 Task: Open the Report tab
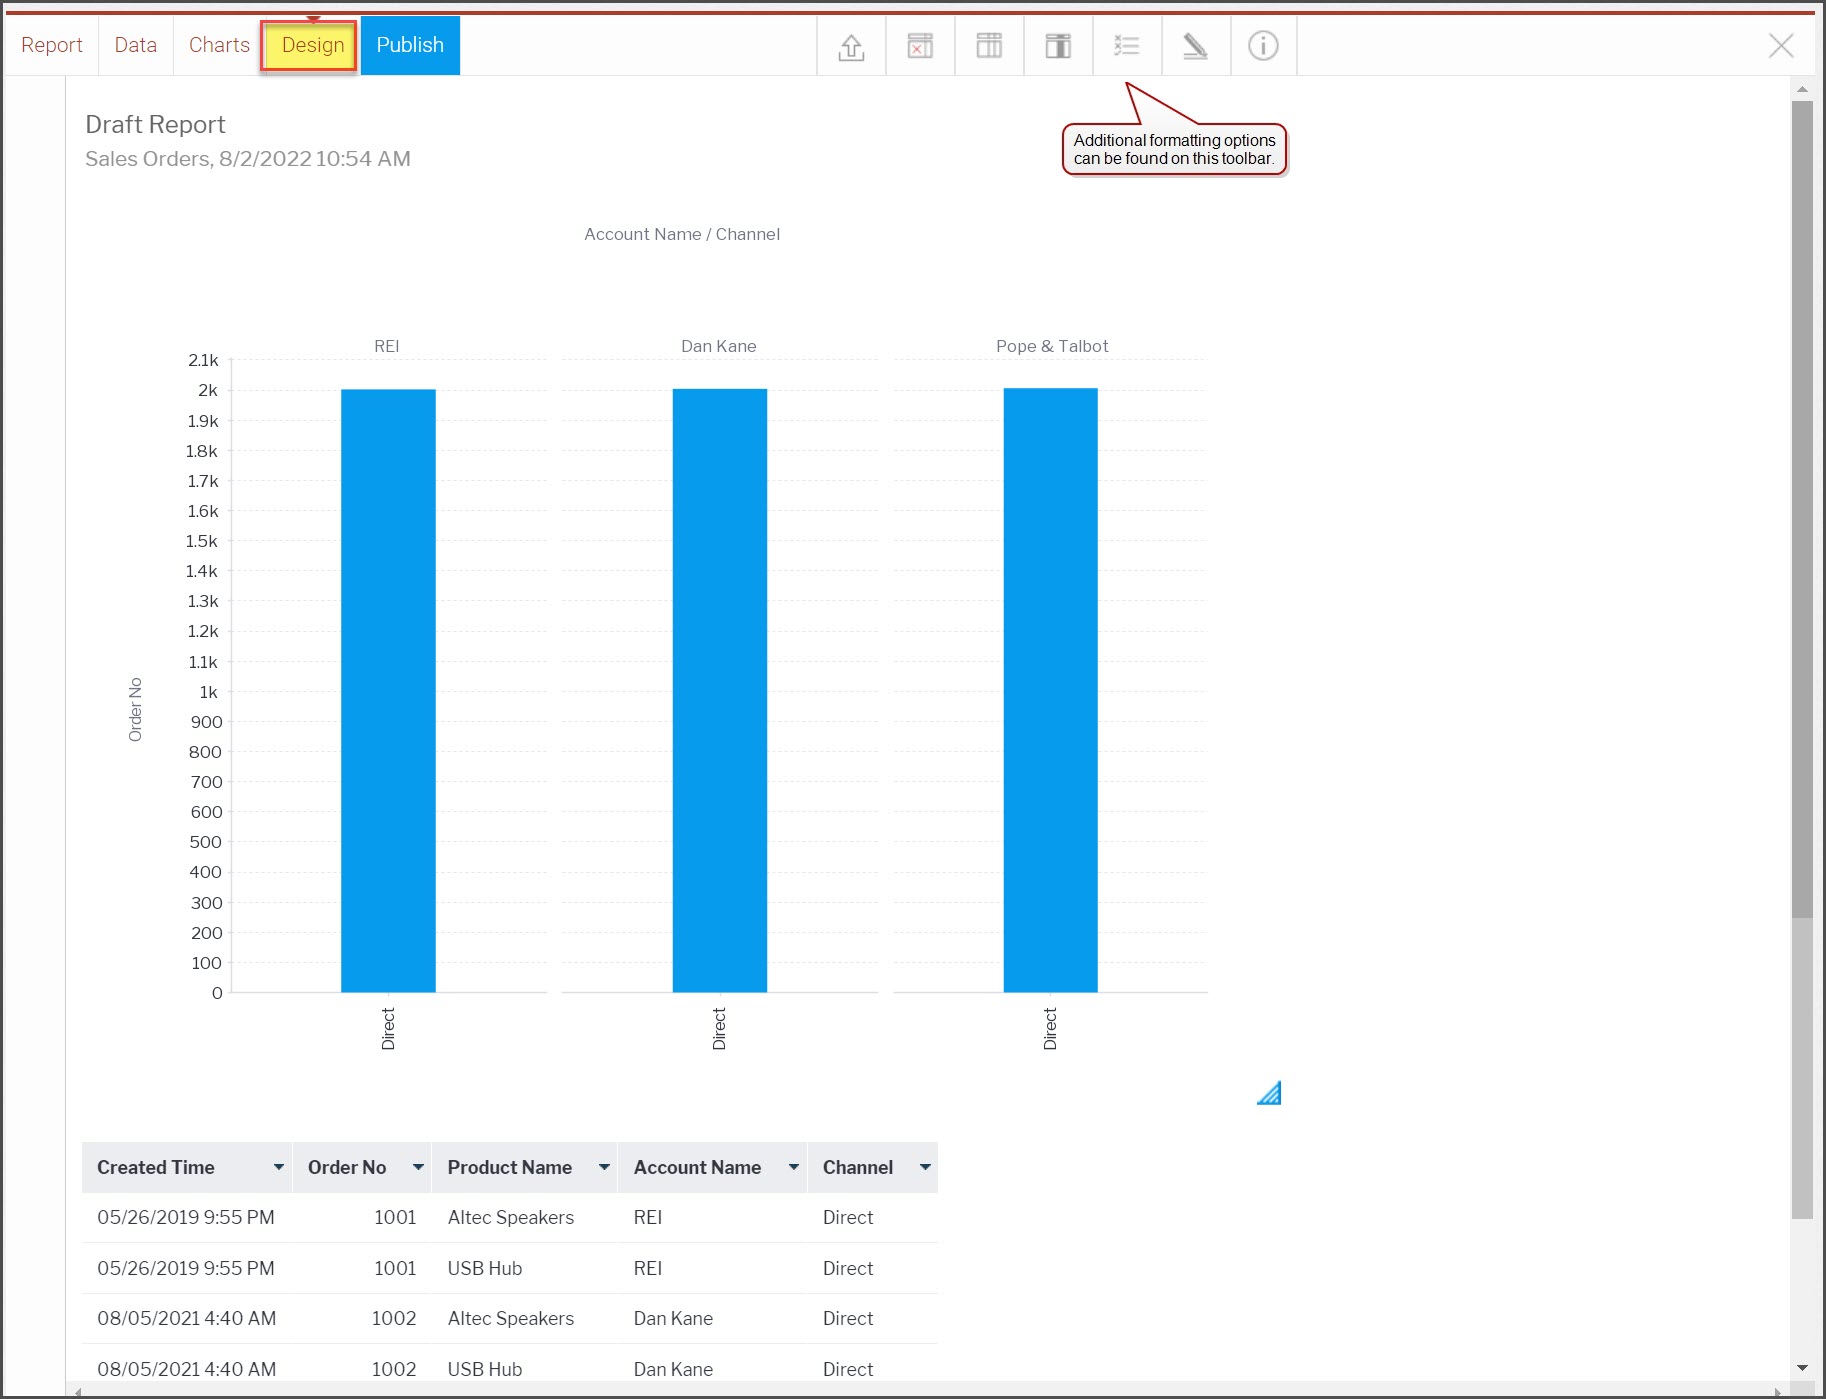coord(52,45)
